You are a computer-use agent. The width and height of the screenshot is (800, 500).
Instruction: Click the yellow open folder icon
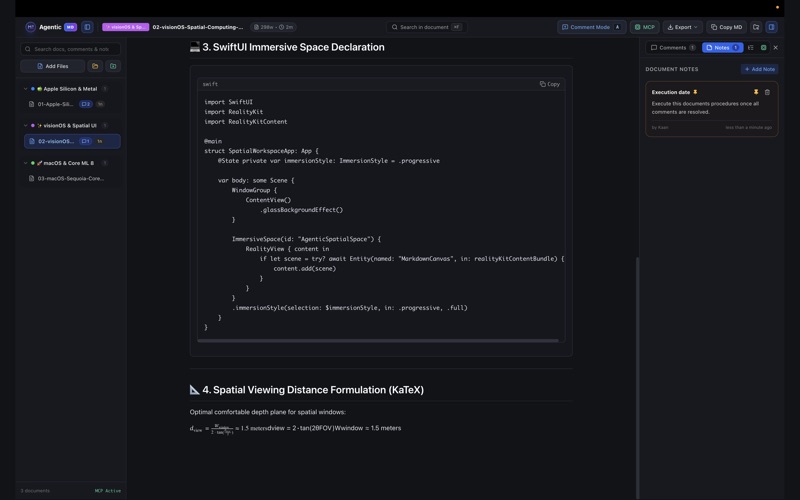click(95, 66)
